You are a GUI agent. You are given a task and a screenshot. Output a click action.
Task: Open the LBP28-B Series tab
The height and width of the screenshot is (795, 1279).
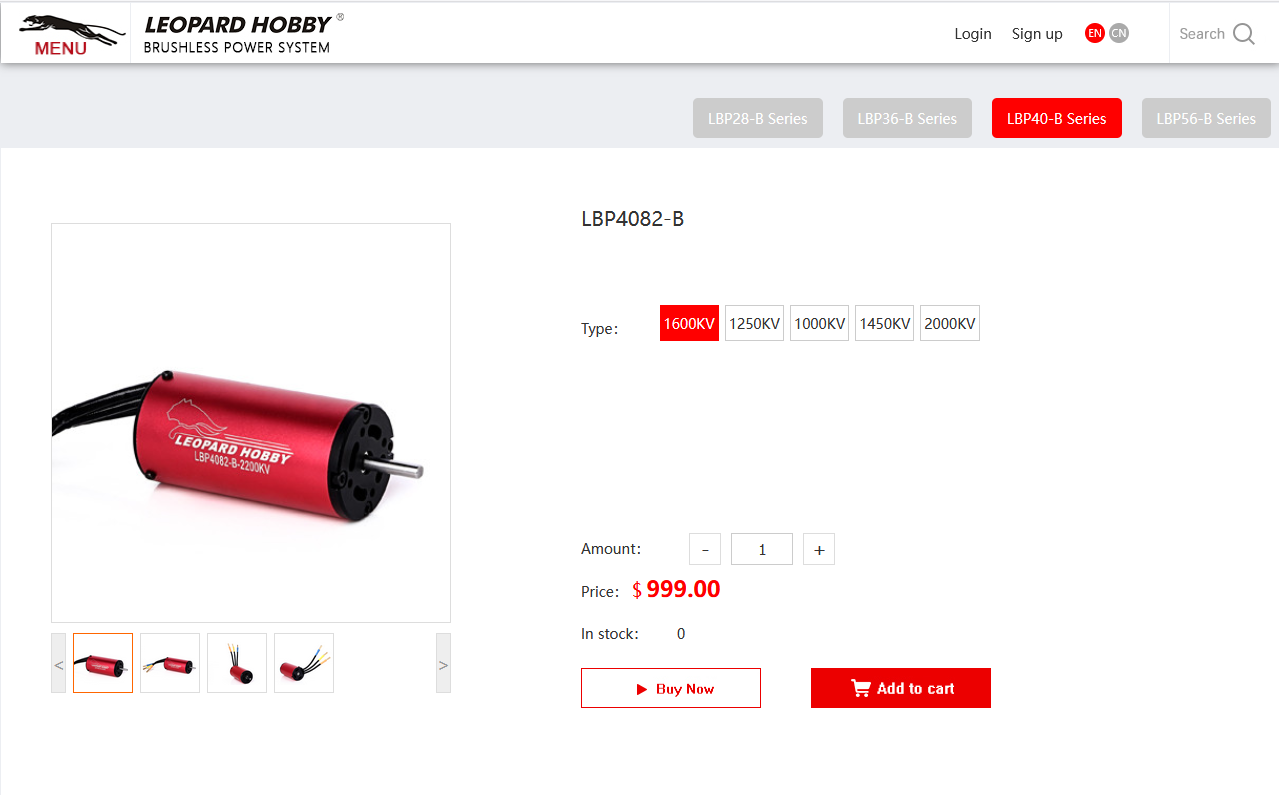(x=758, y=118)
